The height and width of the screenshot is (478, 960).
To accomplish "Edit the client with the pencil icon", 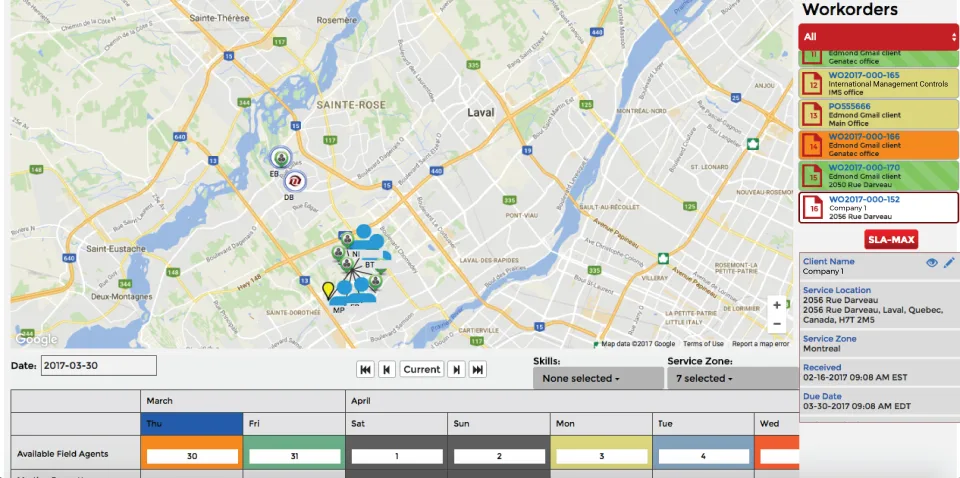I will pos(948,263).
